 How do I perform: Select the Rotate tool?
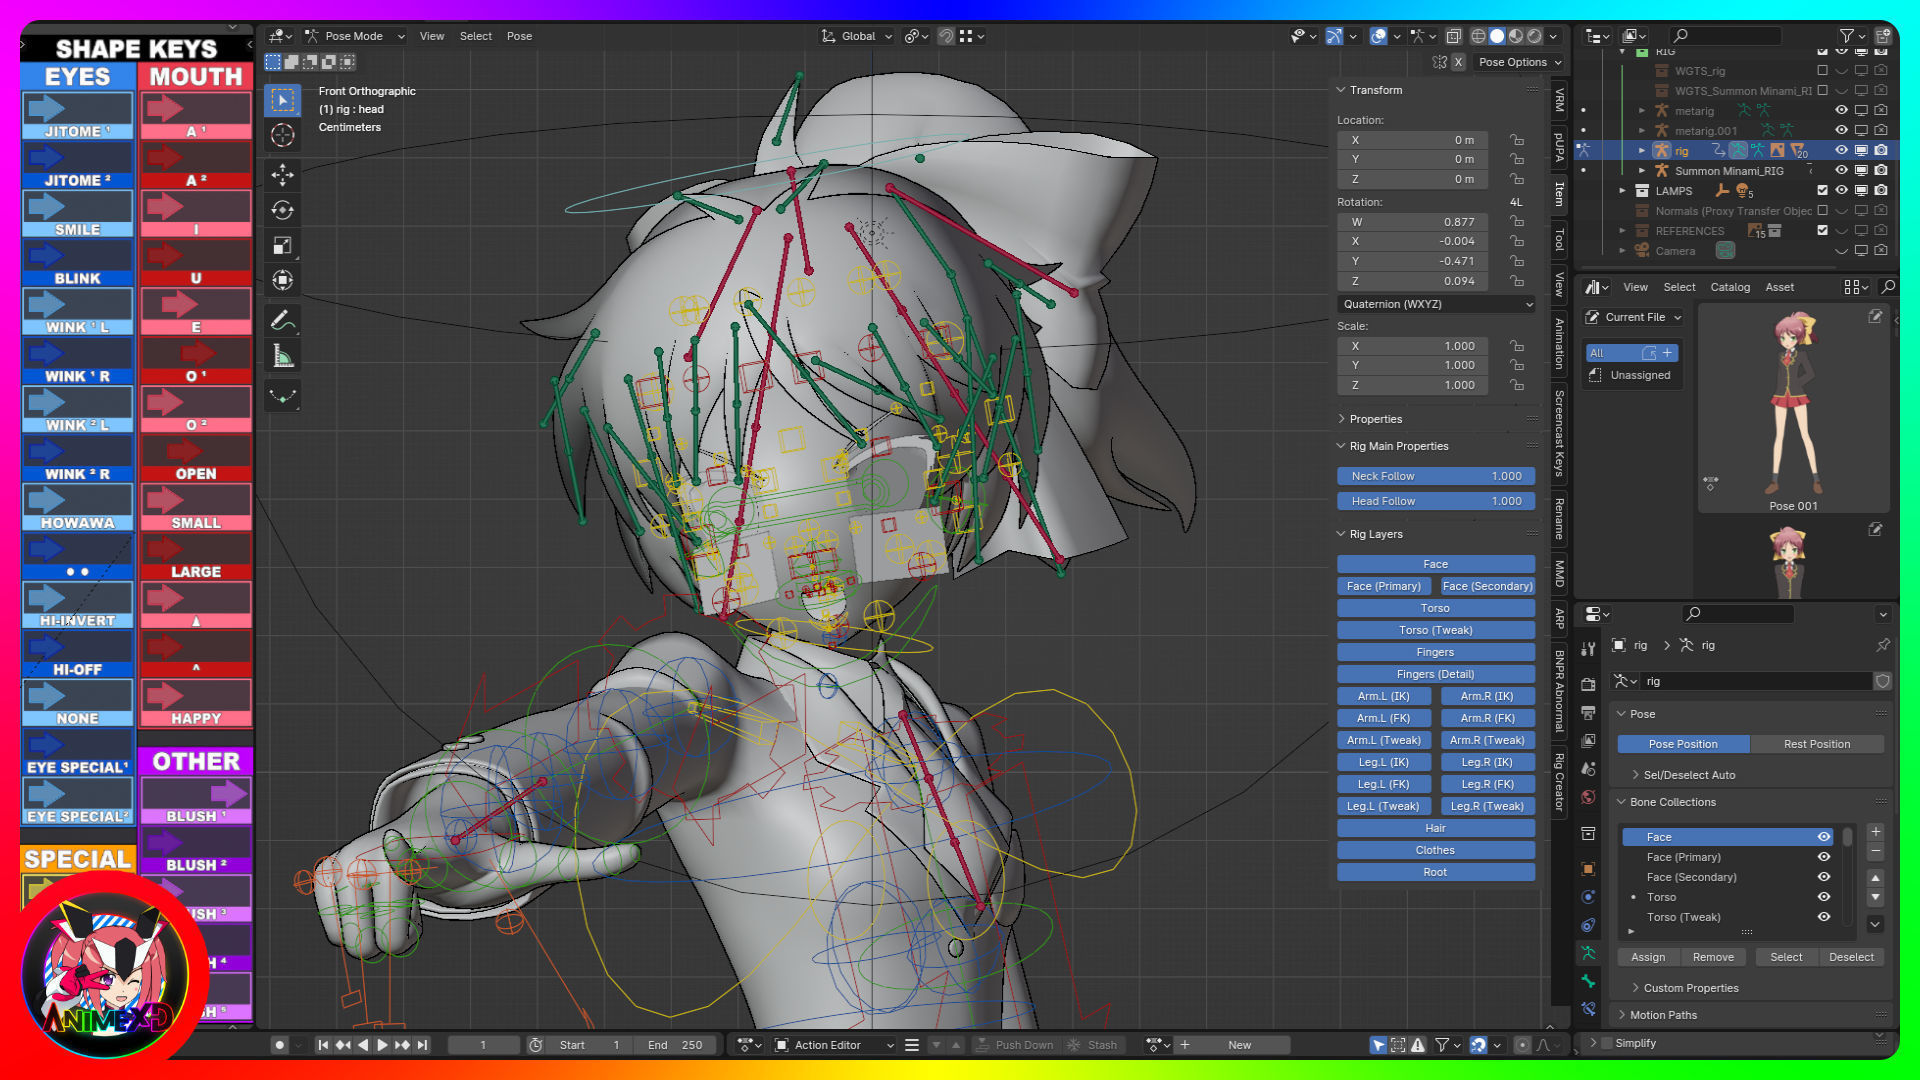(283, 210)
